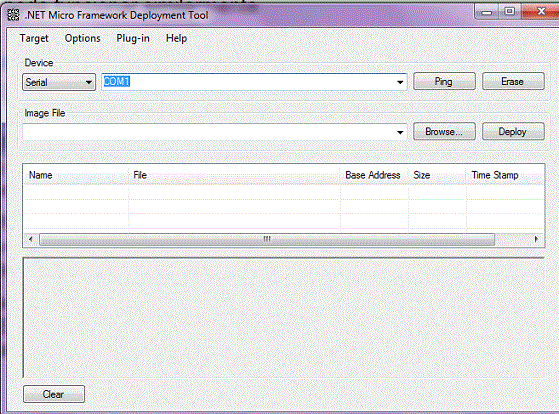
Task: Click inside the Image File path field
Action: pos(209,132)
